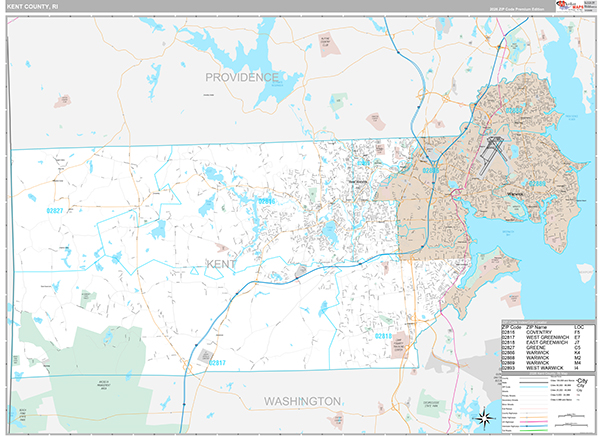The width and height of the screenshot is (600, 436).
Task: Click 02816 code in the index table
Action: tap(508, 332)
